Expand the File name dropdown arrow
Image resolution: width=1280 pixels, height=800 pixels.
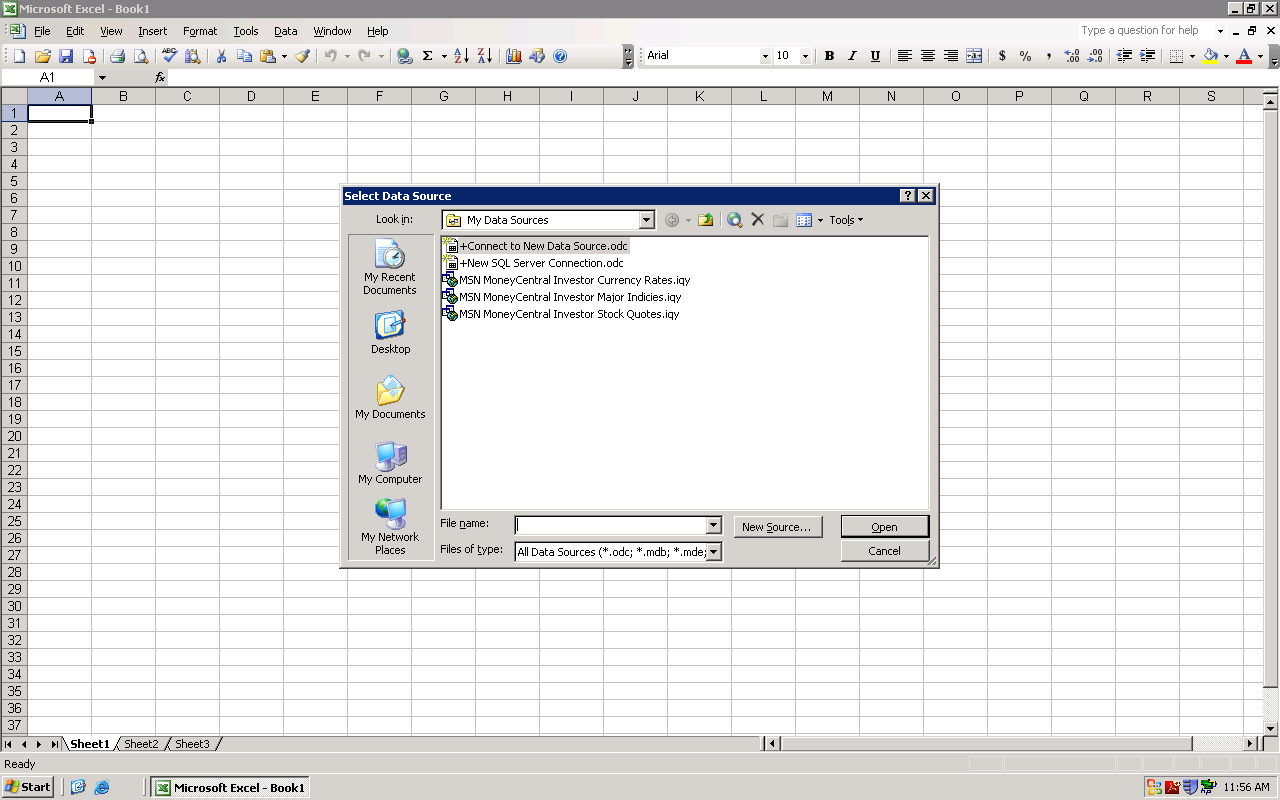(x=713, y=526)
